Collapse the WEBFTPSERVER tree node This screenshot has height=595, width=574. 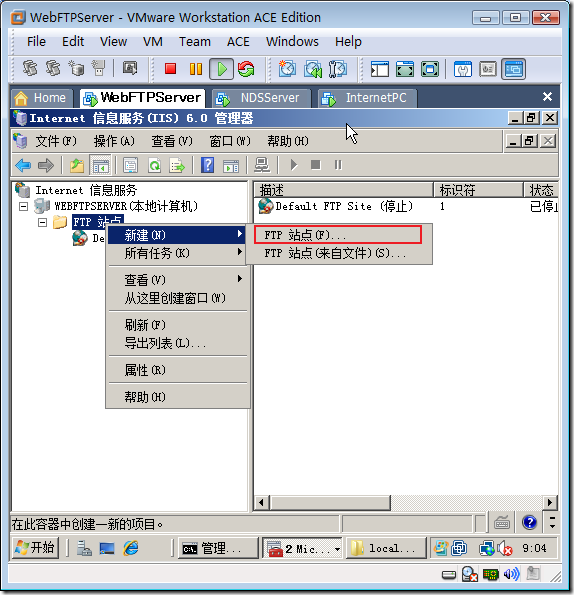24,206
